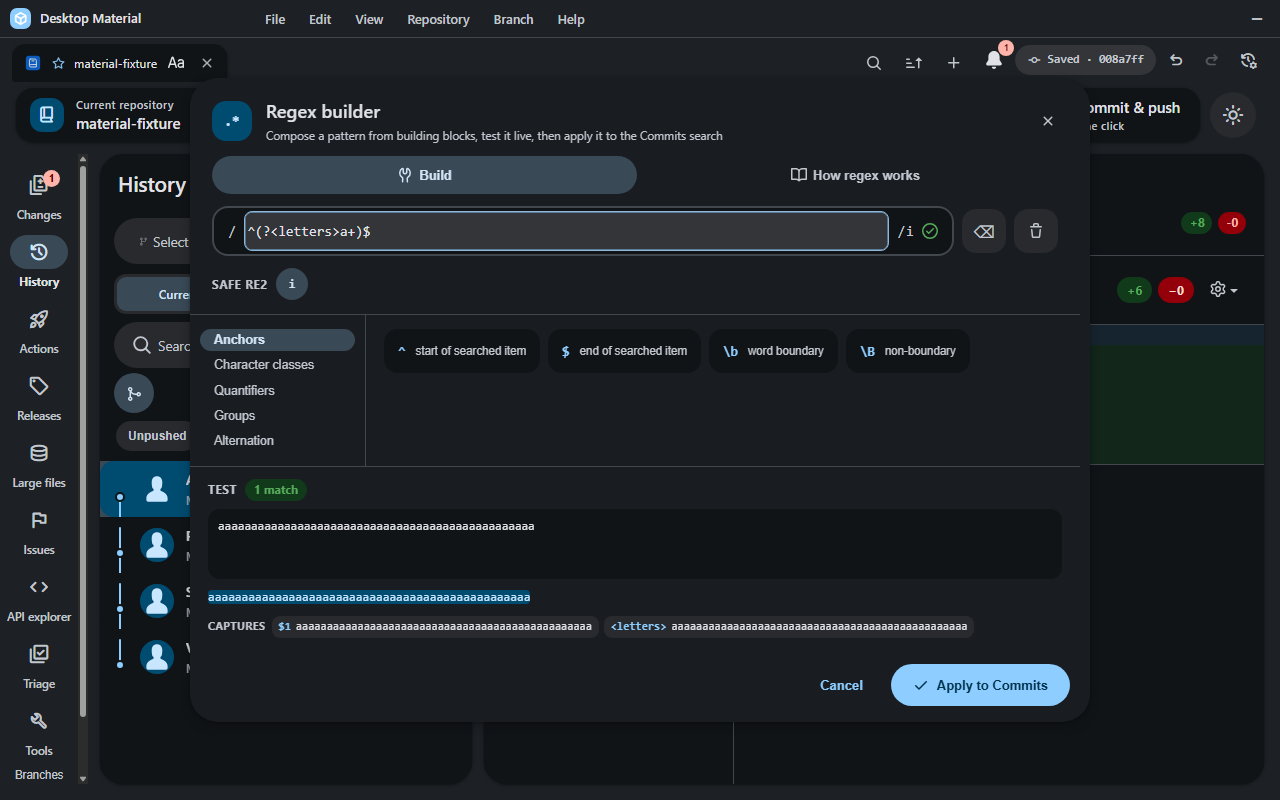Click the plus icon in the top toolbar
Viewport: 1280px width, 800px height.
[954, 62]
